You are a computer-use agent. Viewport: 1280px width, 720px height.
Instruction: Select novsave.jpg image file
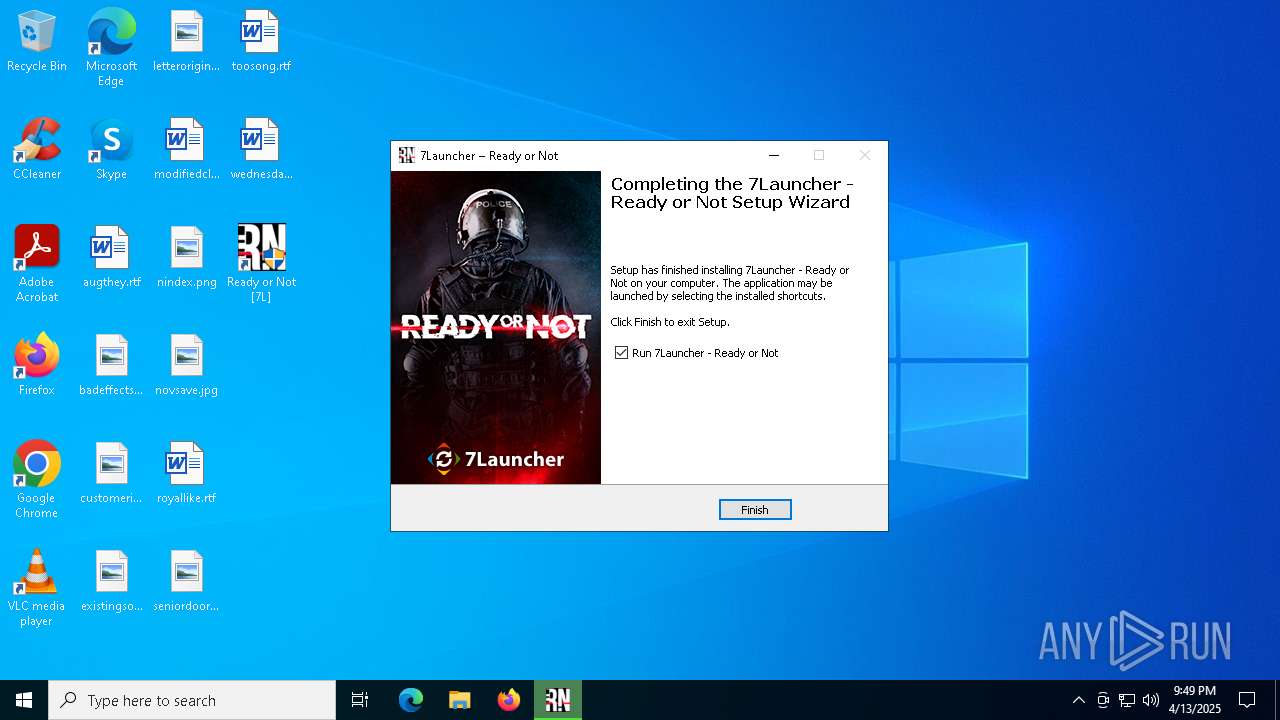pos(186,366)
